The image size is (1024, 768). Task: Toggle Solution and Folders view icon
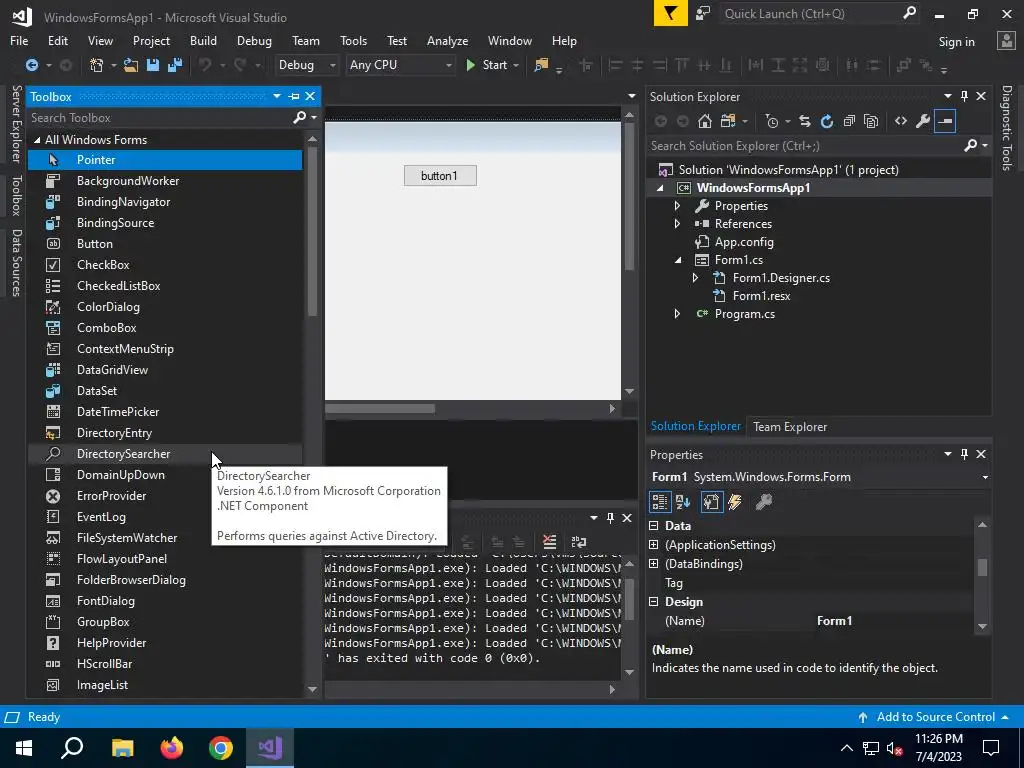(728, 121)
